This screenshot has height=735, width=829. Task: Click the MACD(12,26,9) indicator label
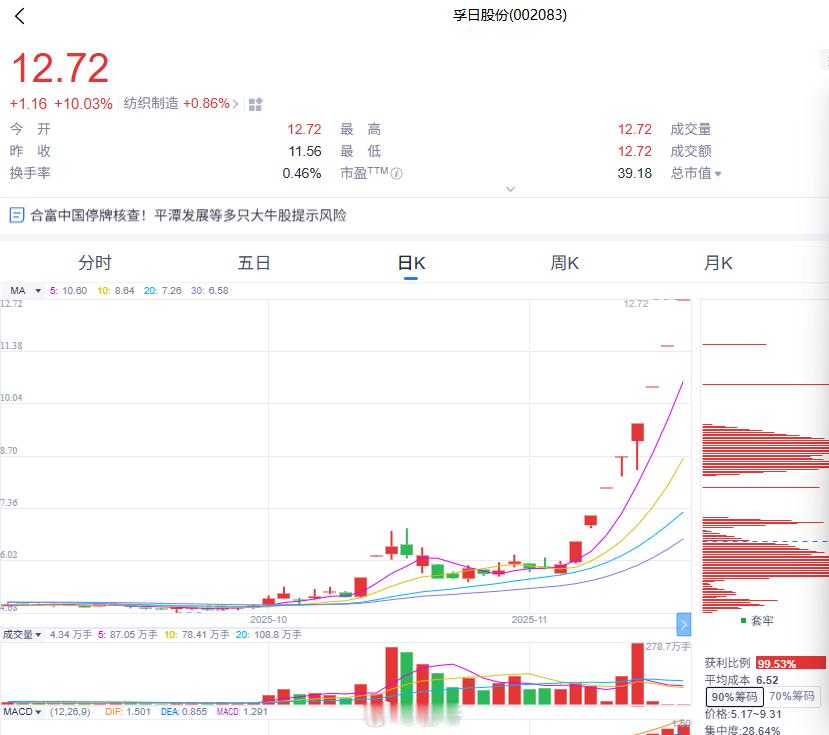pos(44,712)
